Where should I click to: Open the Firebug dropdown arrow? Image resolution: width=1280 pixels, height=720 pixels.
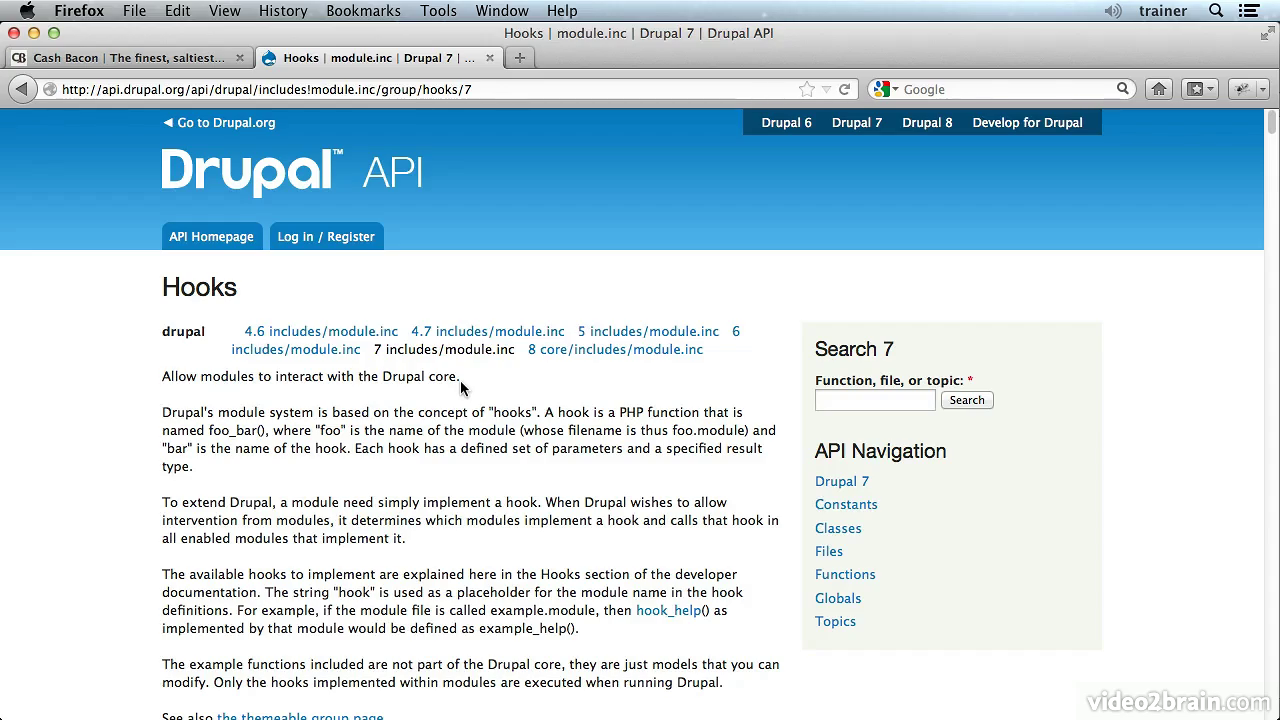point(1262,89)
